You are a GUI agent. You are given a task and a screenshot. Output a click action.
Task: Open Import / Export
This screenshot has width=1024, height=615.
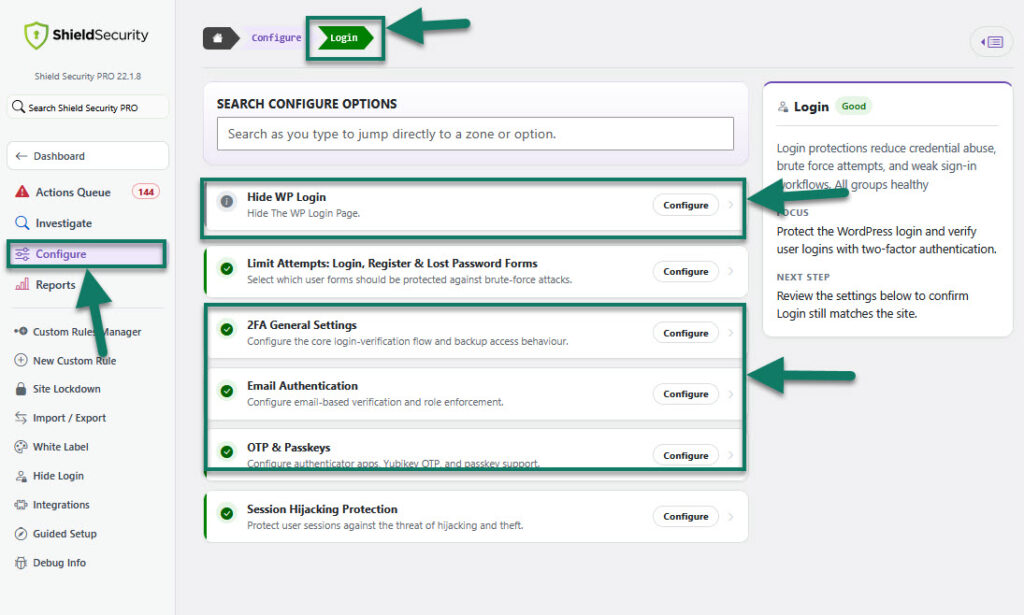click(x=69, y=418)
